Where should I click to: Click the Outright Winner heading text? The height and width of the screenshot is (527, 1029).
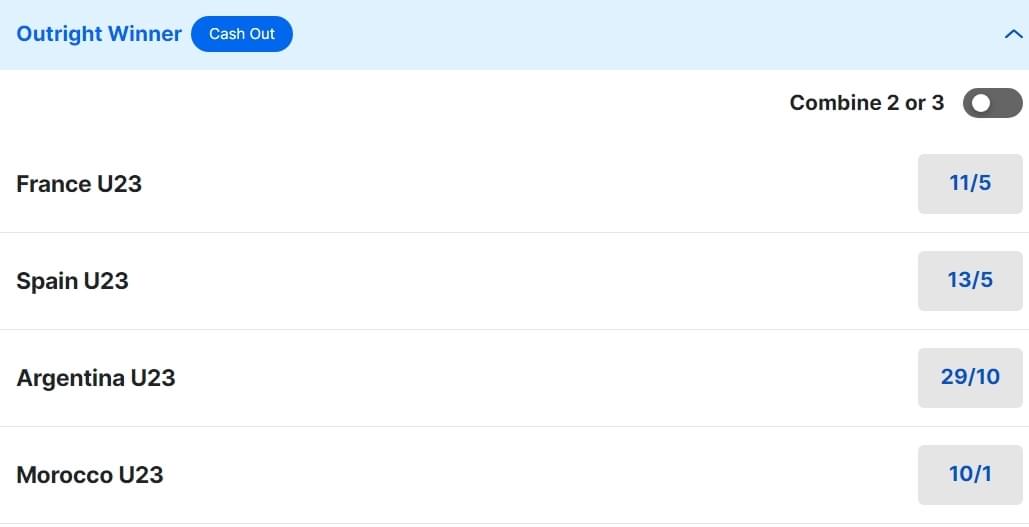(99, 34)
